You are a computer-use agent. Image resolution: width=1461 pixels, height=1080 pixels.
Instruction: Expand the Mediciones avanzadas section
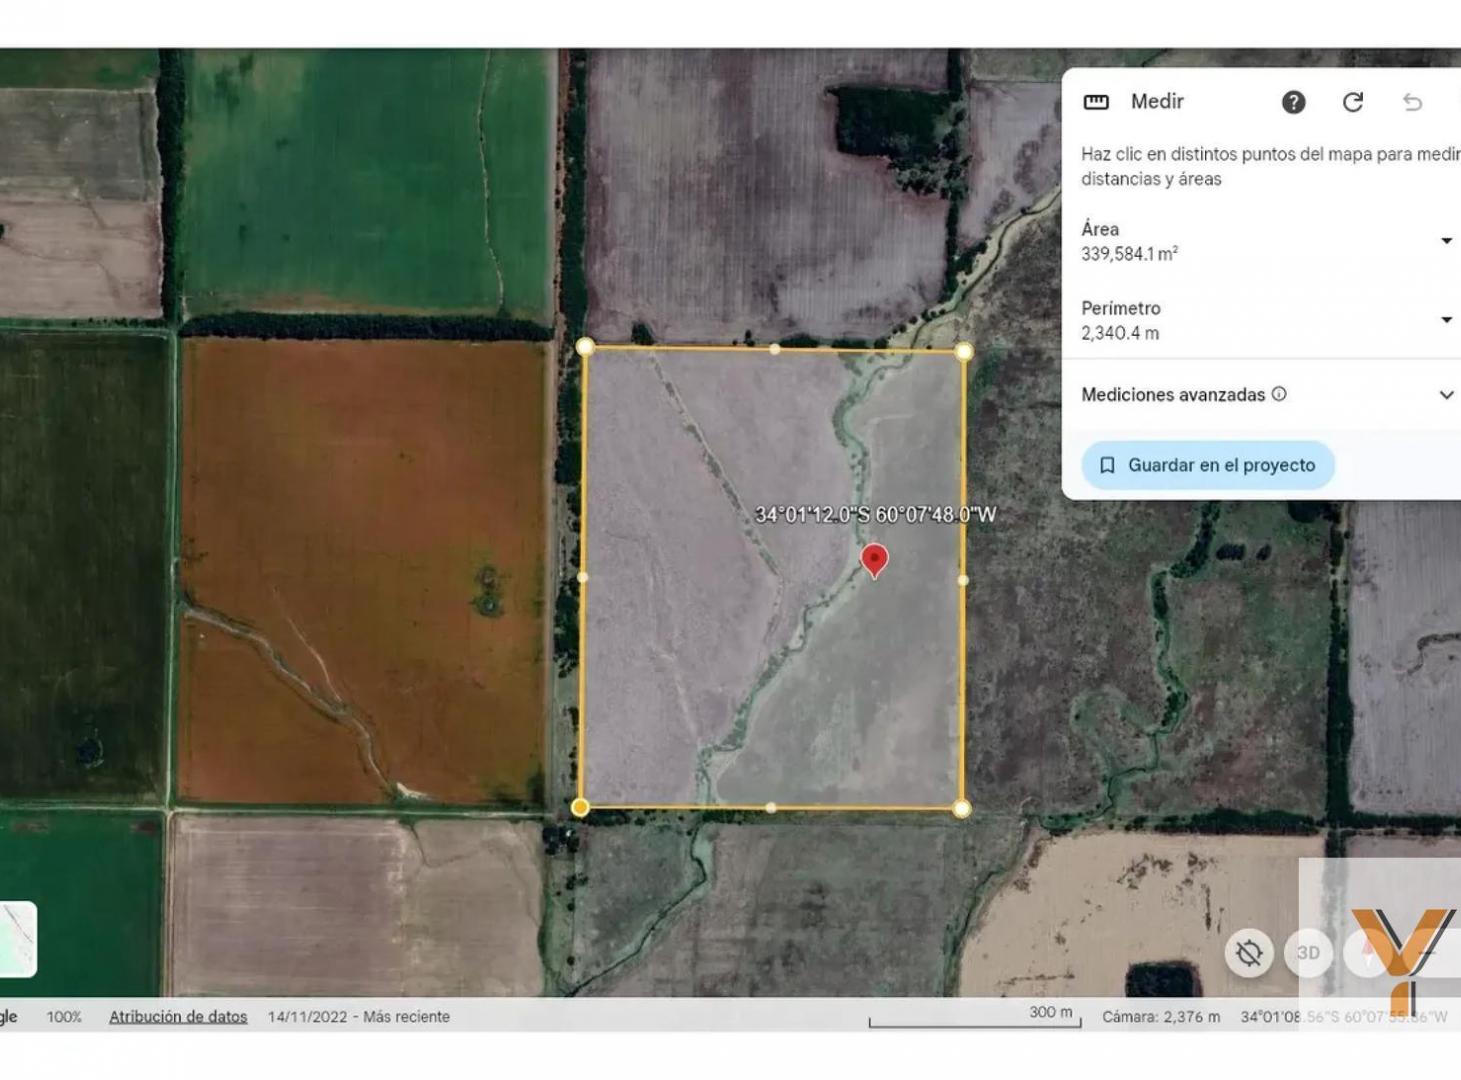(1446, 395)
